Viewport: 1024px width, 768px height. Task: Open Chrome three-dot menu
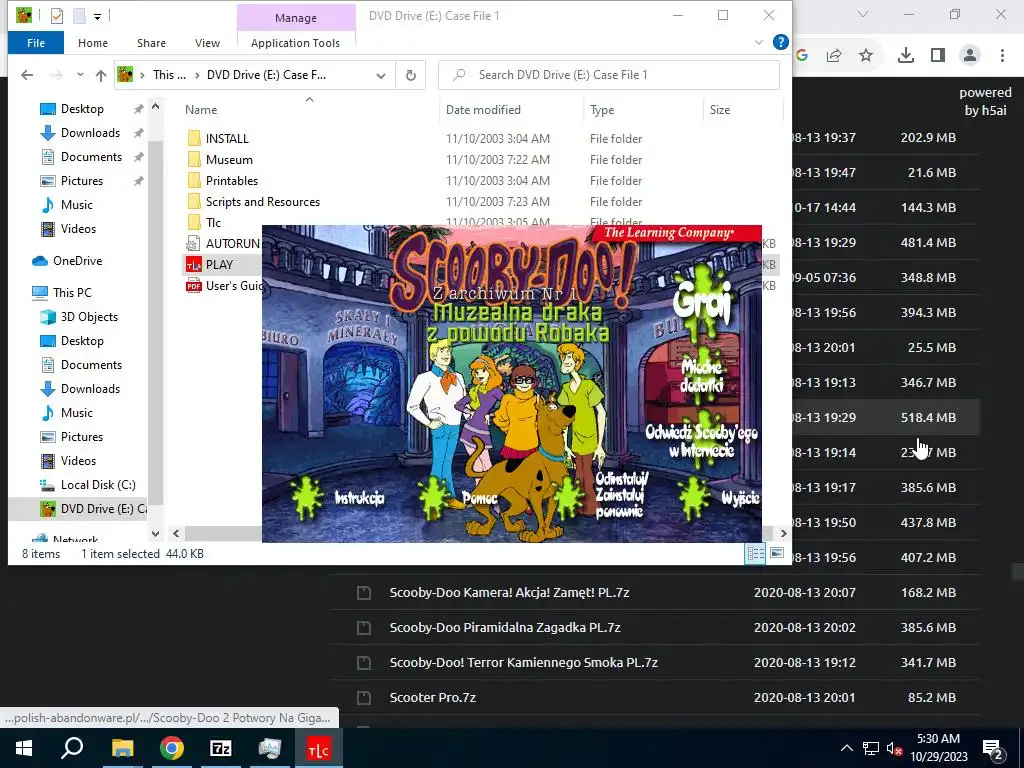(x=1002, y=56)
